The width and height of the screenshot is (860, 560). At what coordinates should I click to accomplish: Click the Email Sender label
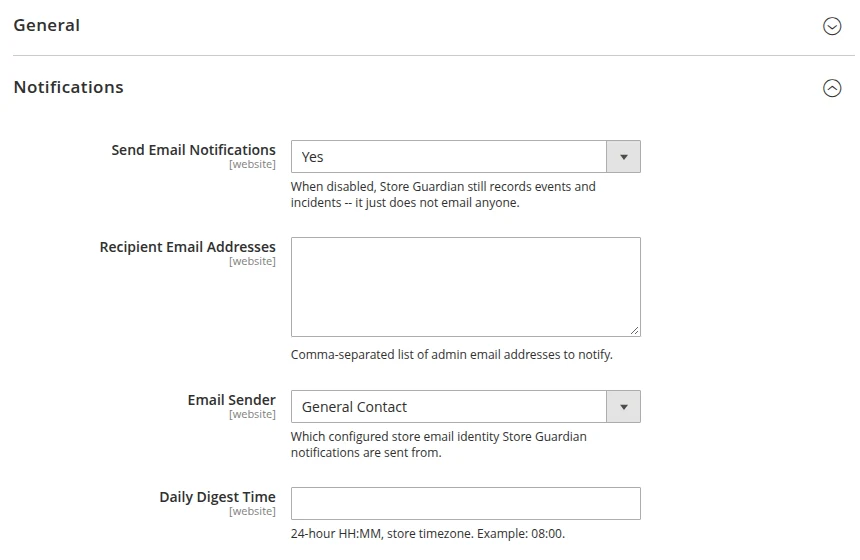click(x=231, y=400)
